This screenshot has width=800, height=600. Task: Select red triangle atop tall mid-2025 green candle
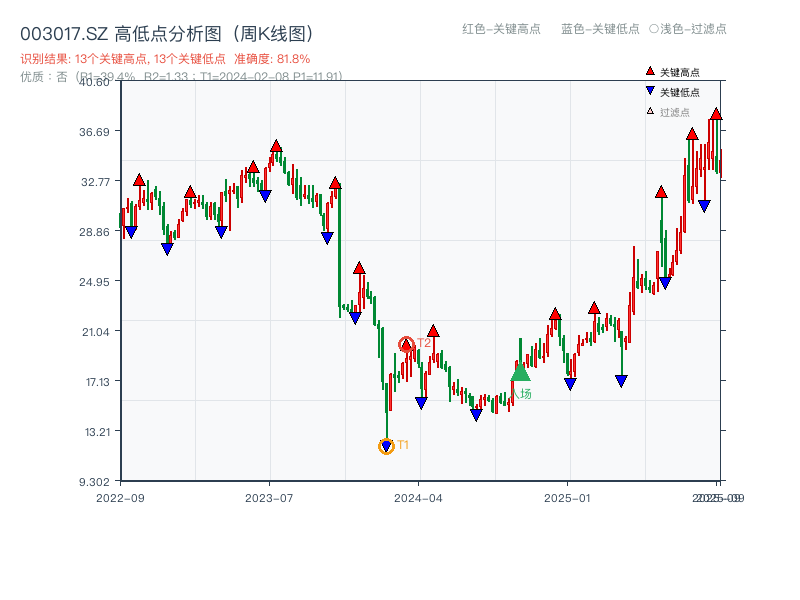tap(661, 192)
